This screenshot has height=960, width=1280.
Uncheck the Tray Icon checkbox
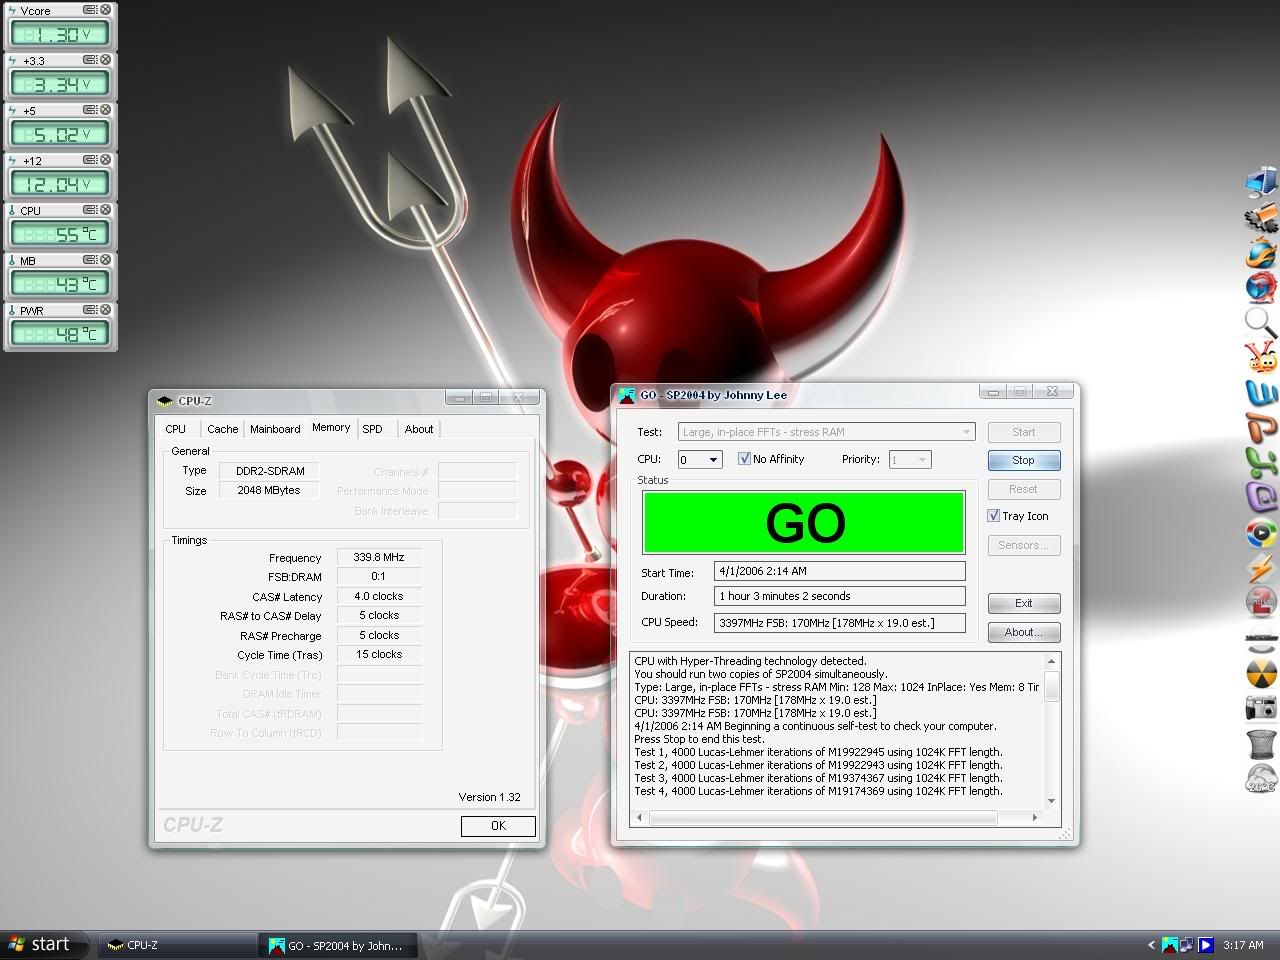[x=993, y=516]
